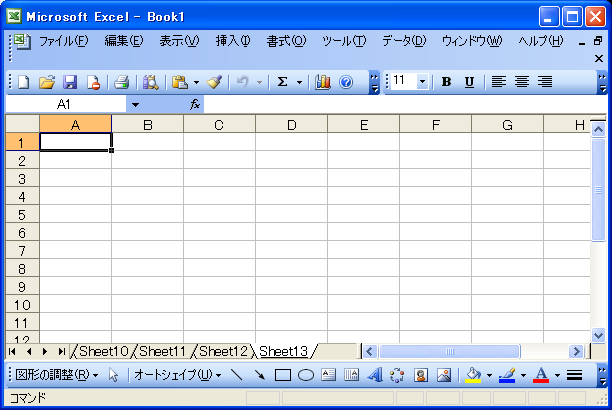The width and height of the screenshot is (612, 410).
Task: Open the データ menu
Action: [x=404, y=41]
